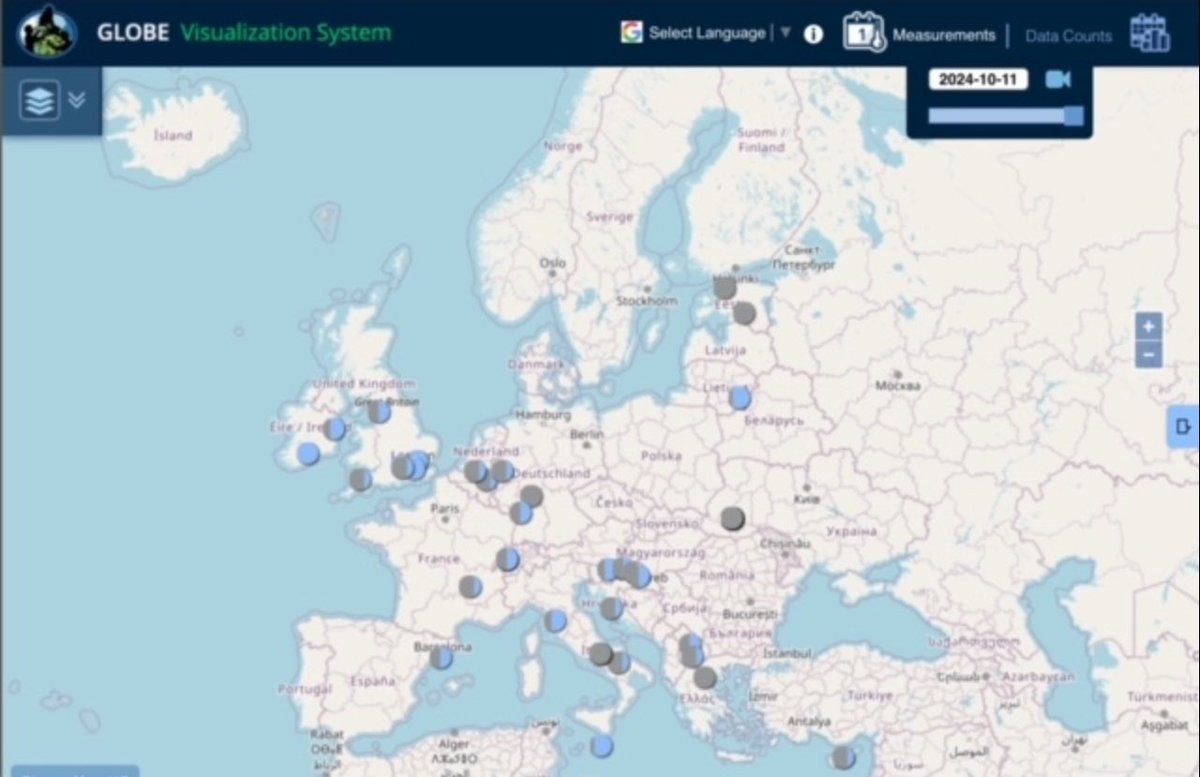
Task: Zoom out with the minus button
Action: coord(1149,354)
